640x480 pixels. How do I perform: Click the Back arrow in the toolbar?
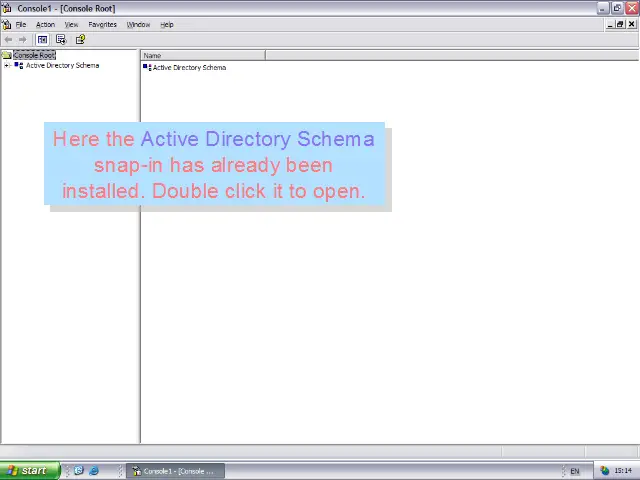9,40
